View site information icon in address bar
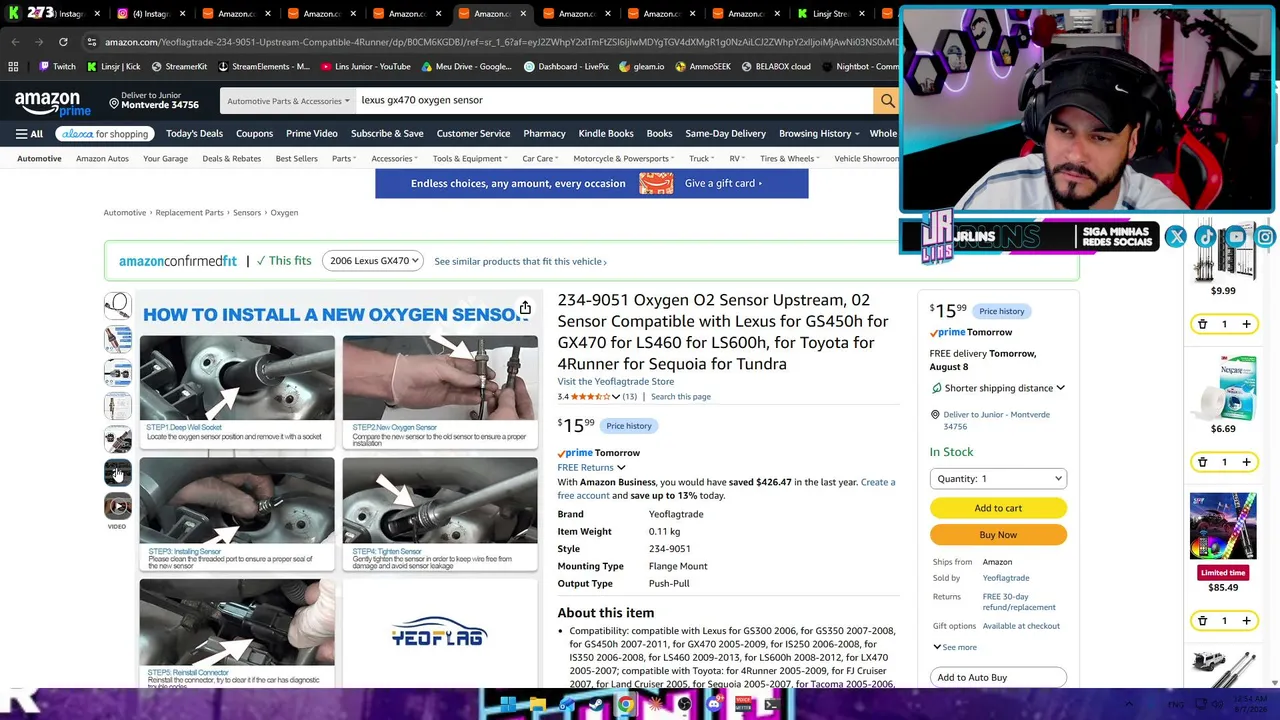The width and height of the screenshot is (1280, 720). coord(91,42)
